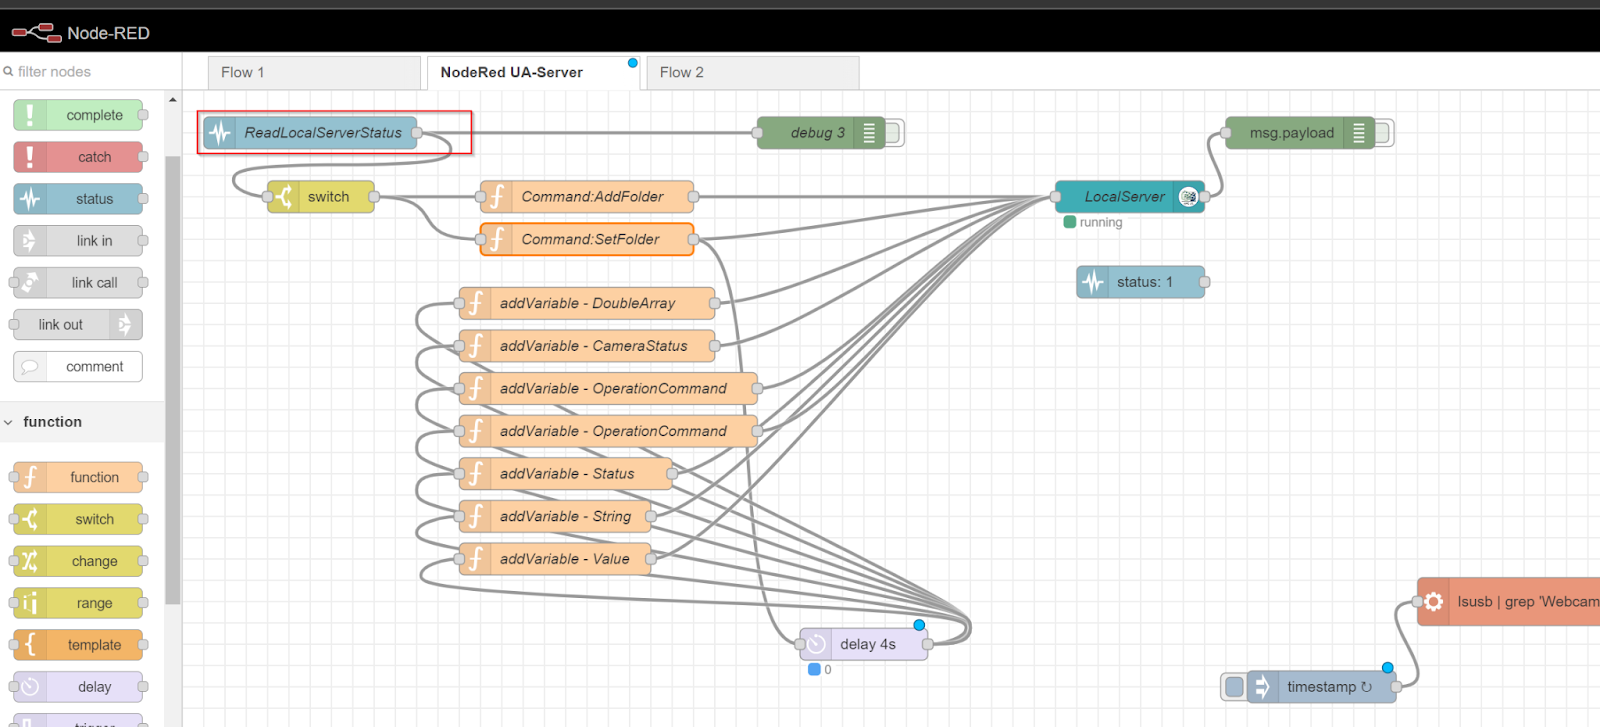Select the switch node on canvas

[x=320, y=197]
